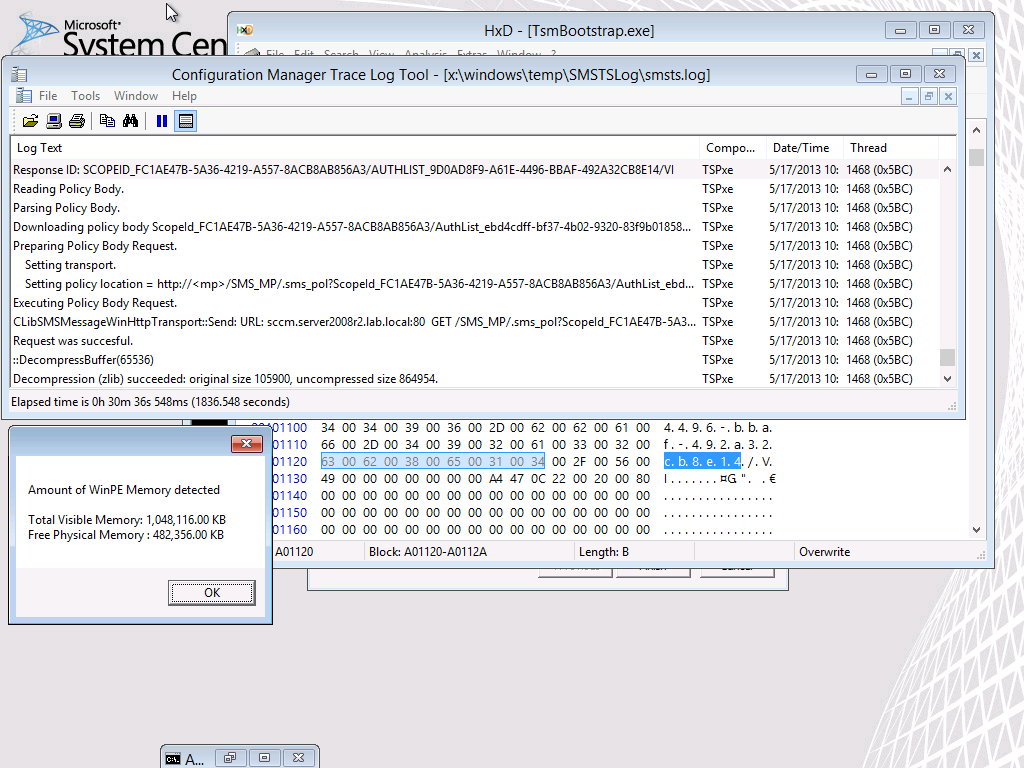Click the HxD - [TsmBootstrap.exe] title bar
This screenshot has width=1024, height=768.
point(568,30)
